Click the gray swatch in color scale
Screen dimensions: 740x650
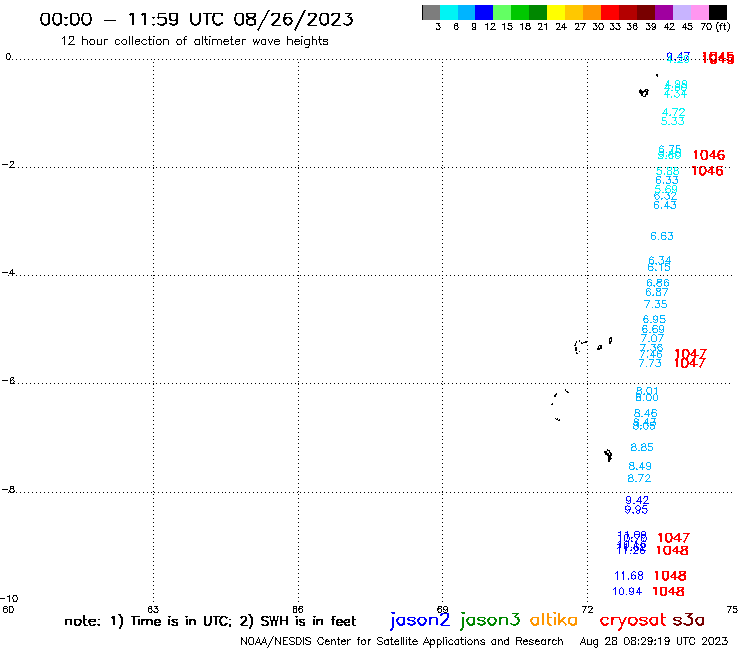click(431, 12)
